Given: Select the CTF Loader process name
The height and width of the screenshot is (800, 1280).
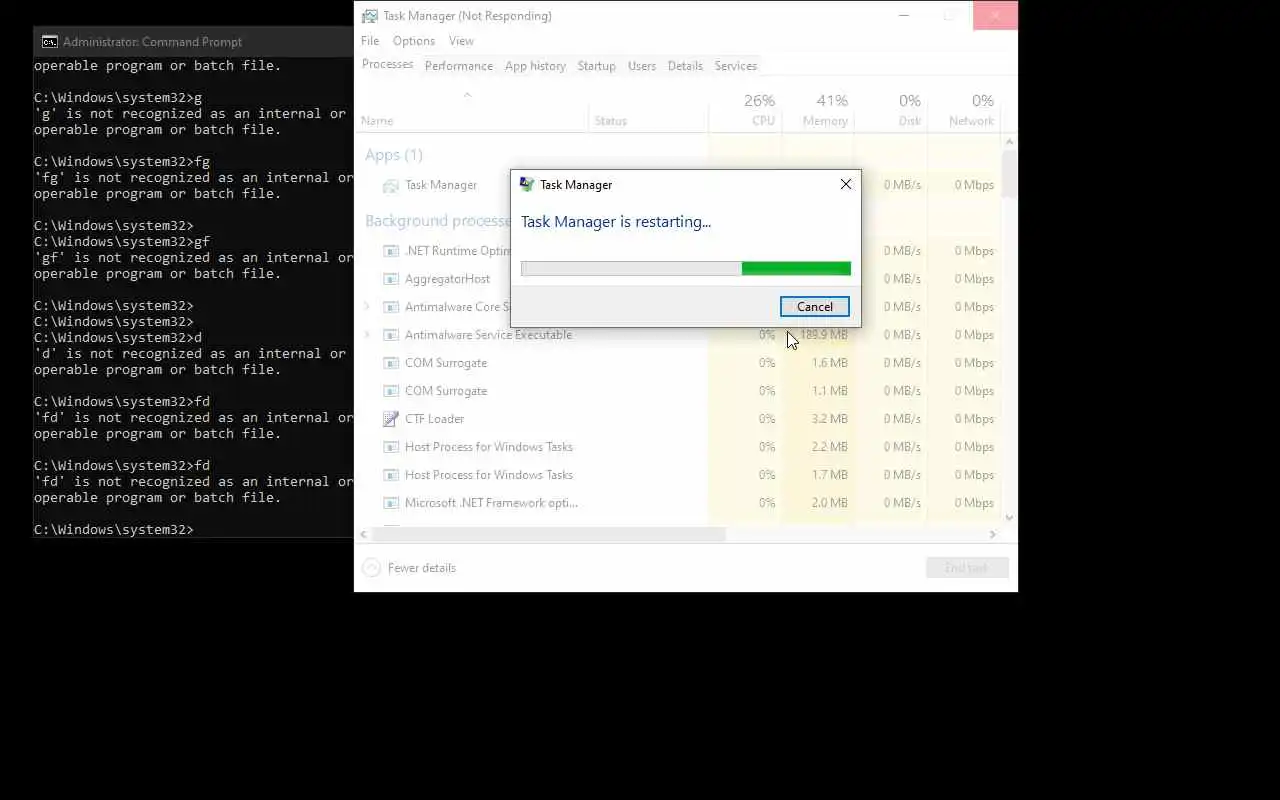Looking at the screenshot, I should point(434,419).
